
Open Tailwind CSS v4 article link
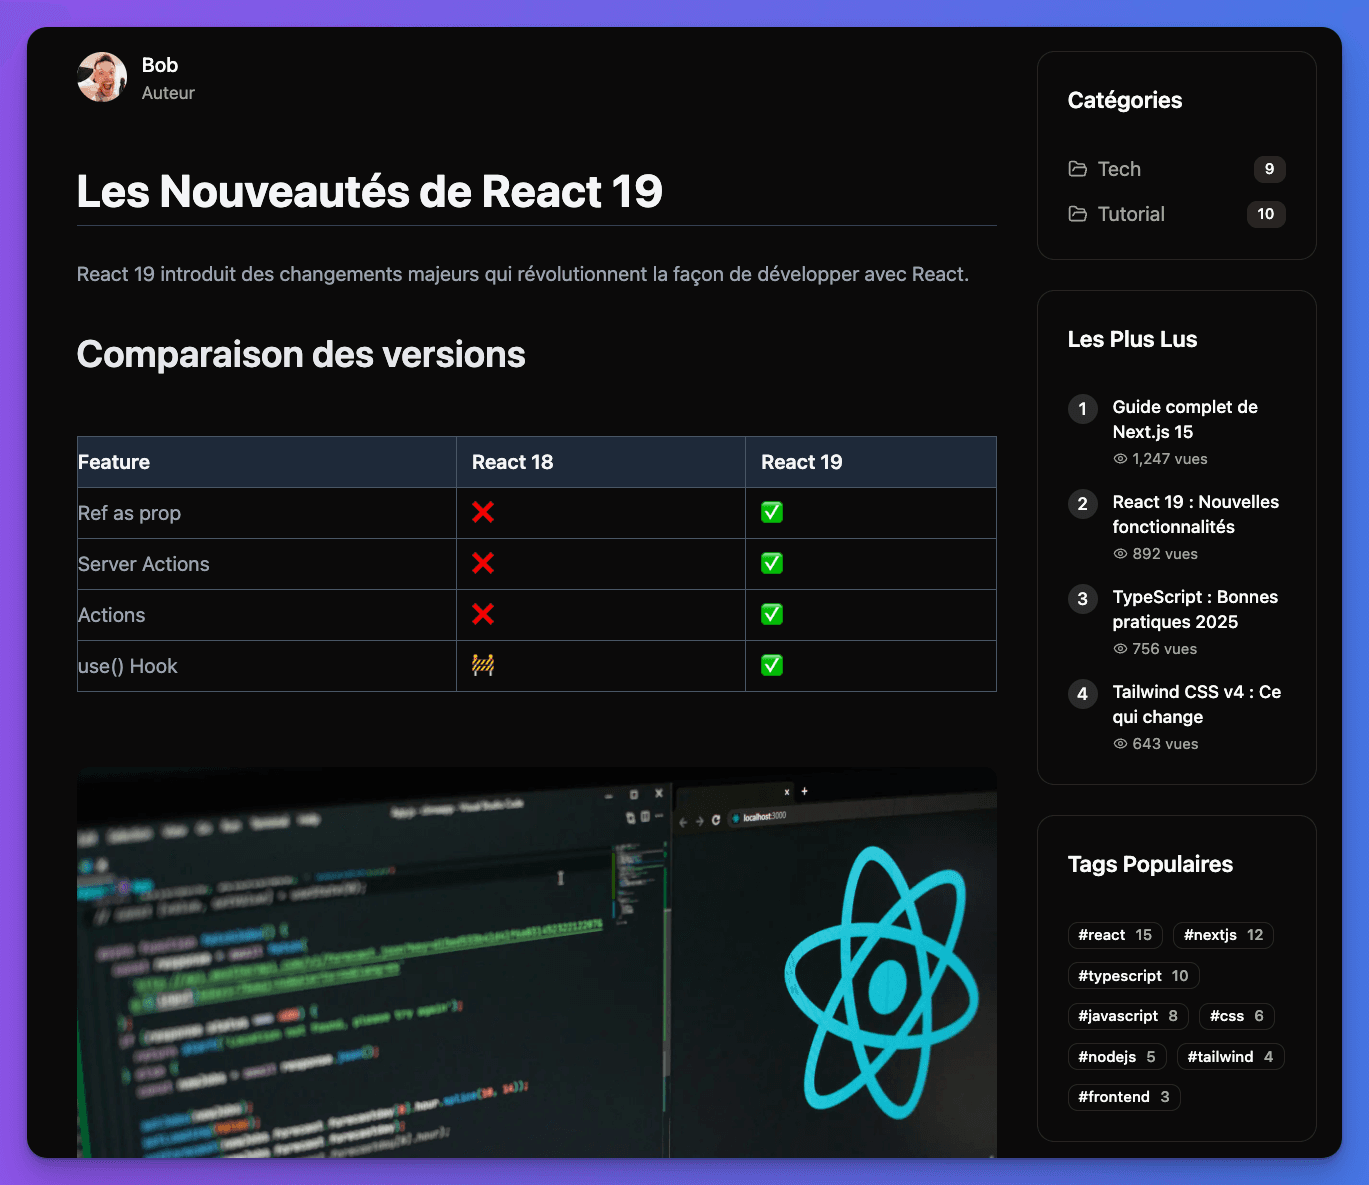(1195, 704)
